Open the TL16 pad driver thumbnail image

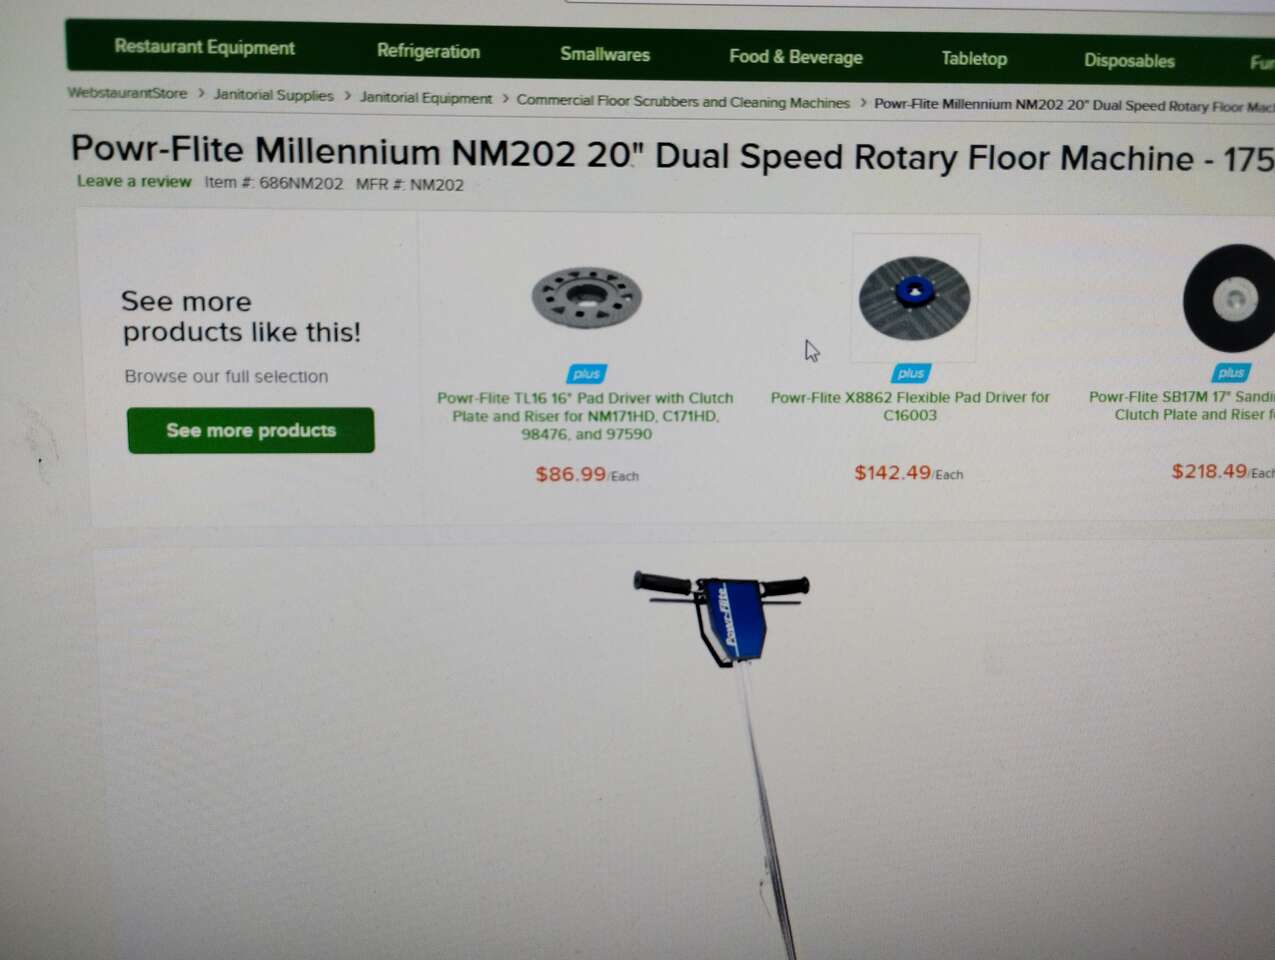coord(587,298)
